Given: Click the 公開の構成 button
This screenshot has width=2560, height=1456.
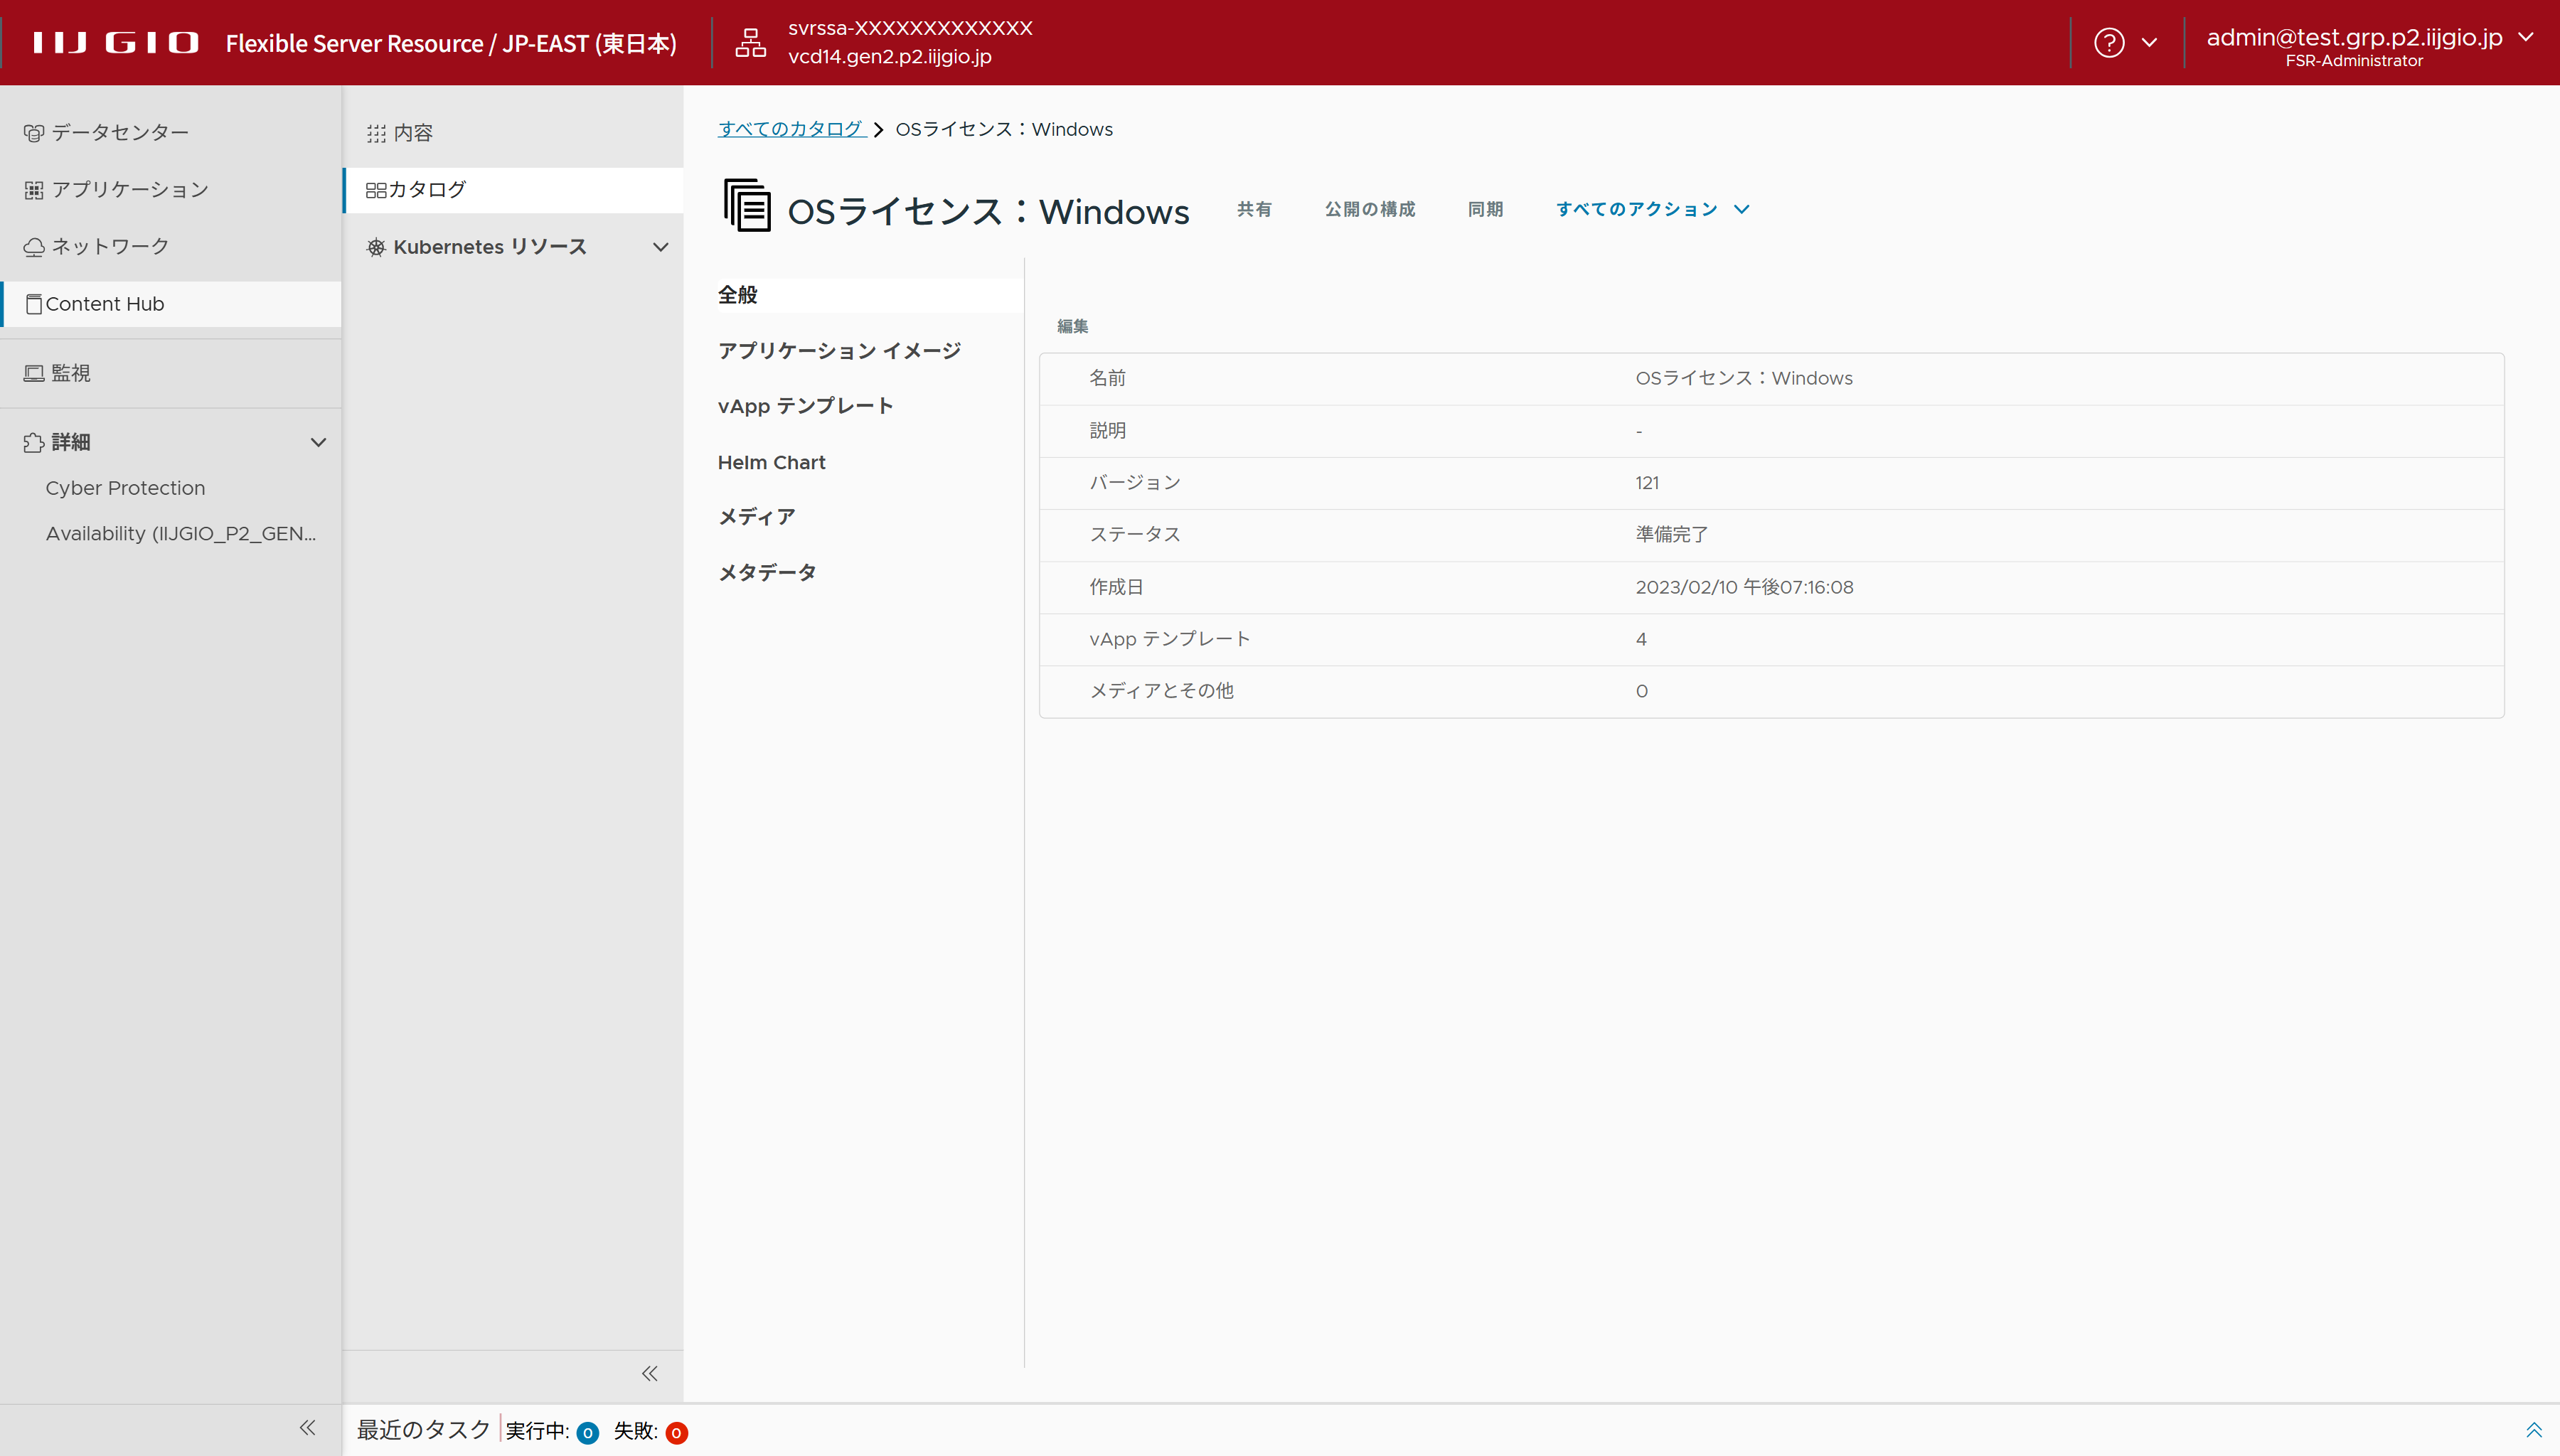Looking at the screenshot, I should click(1370, 209).
